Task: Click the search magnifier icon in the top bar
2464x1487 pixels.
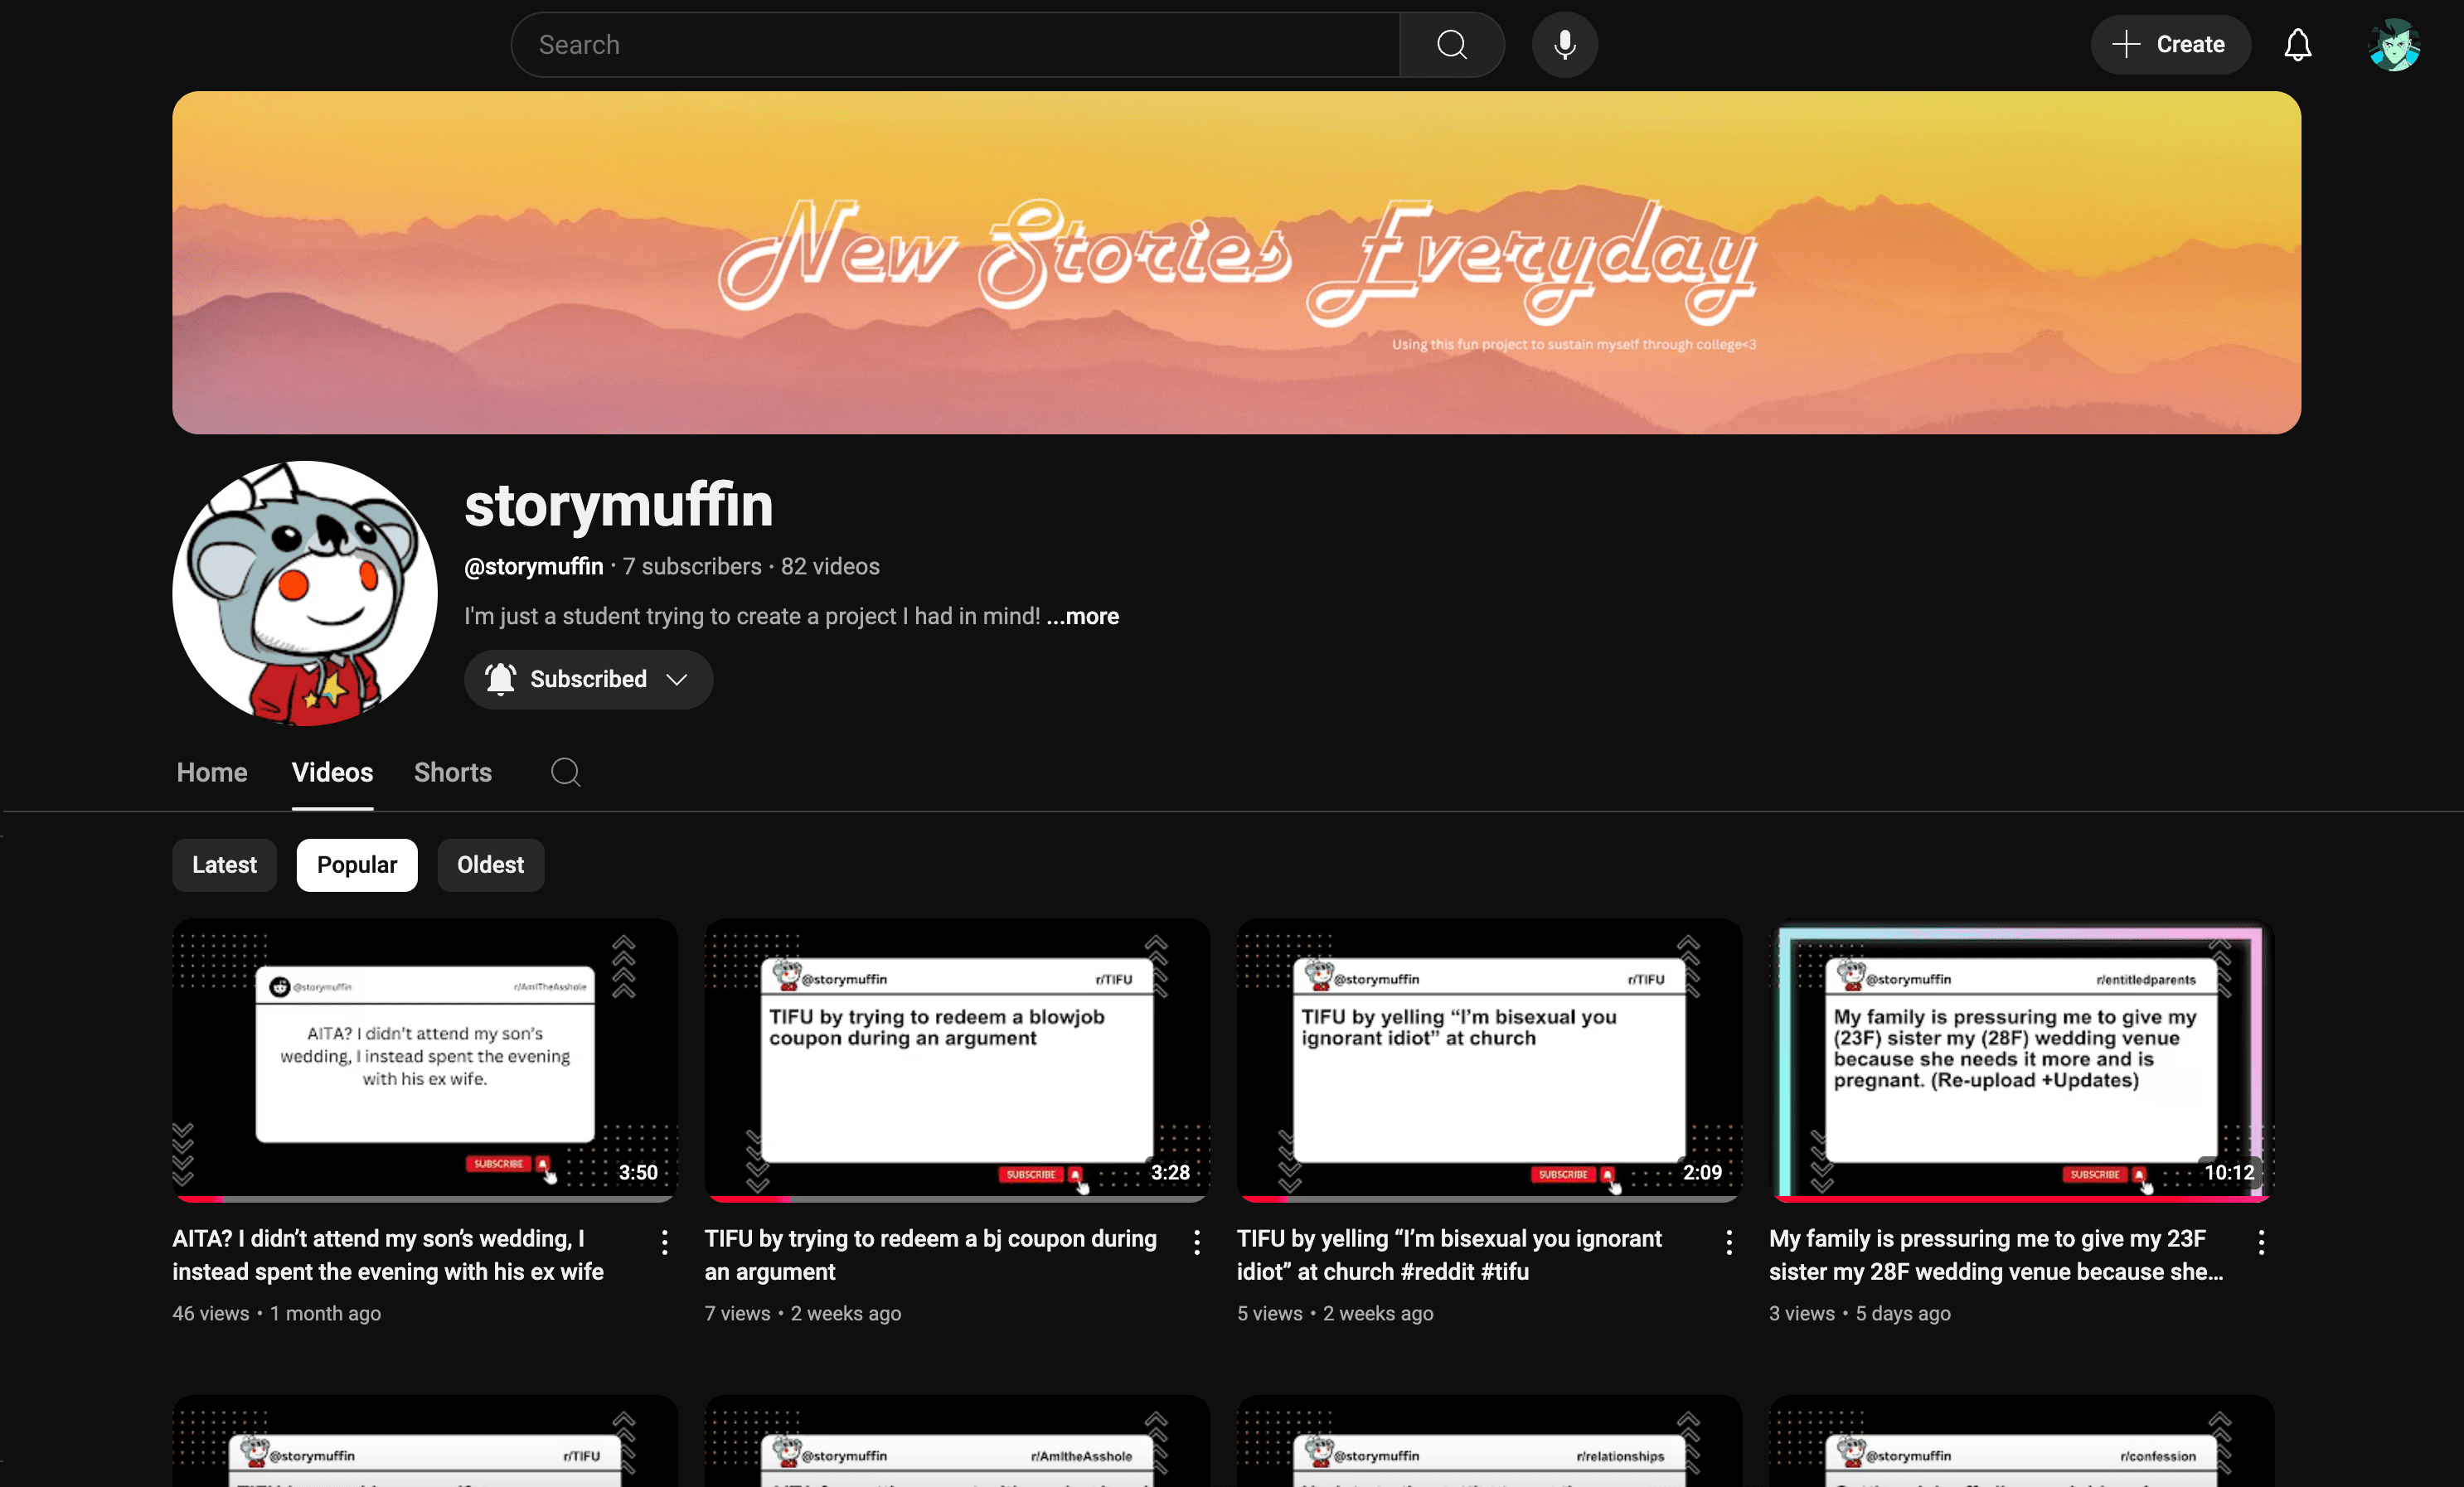Action: click(x=1451, y=44)
